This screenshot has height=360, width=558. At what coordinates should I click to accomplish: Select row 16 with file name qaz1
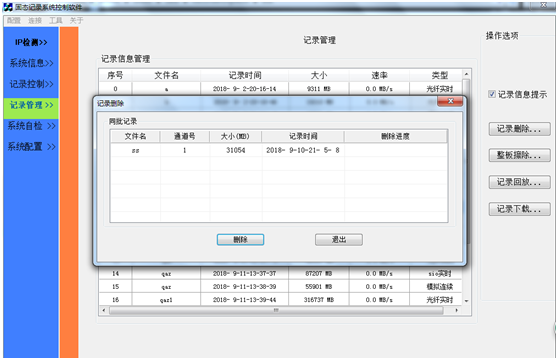(x=281, y=300)
